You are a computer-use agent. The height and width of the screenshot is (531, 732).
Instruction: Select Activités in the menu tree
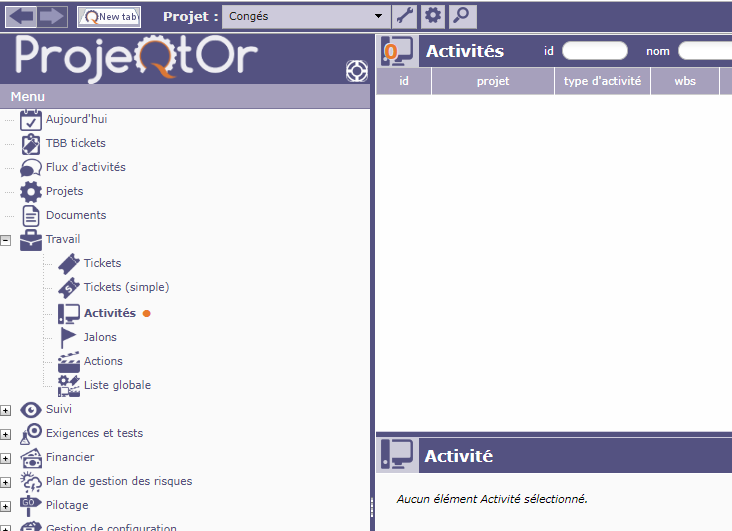[110, 313]
